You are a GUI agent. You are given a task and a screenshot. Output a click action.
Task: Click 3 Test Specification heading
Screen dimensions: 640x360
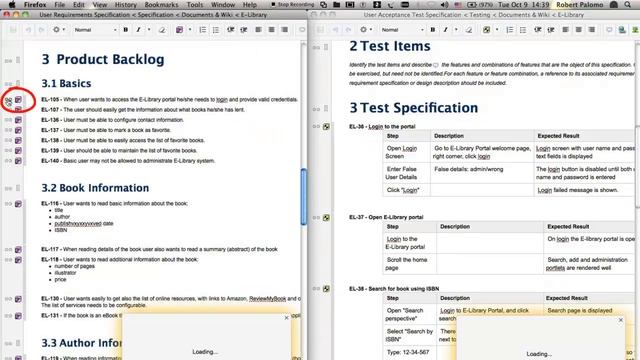[x=413, y=108]
